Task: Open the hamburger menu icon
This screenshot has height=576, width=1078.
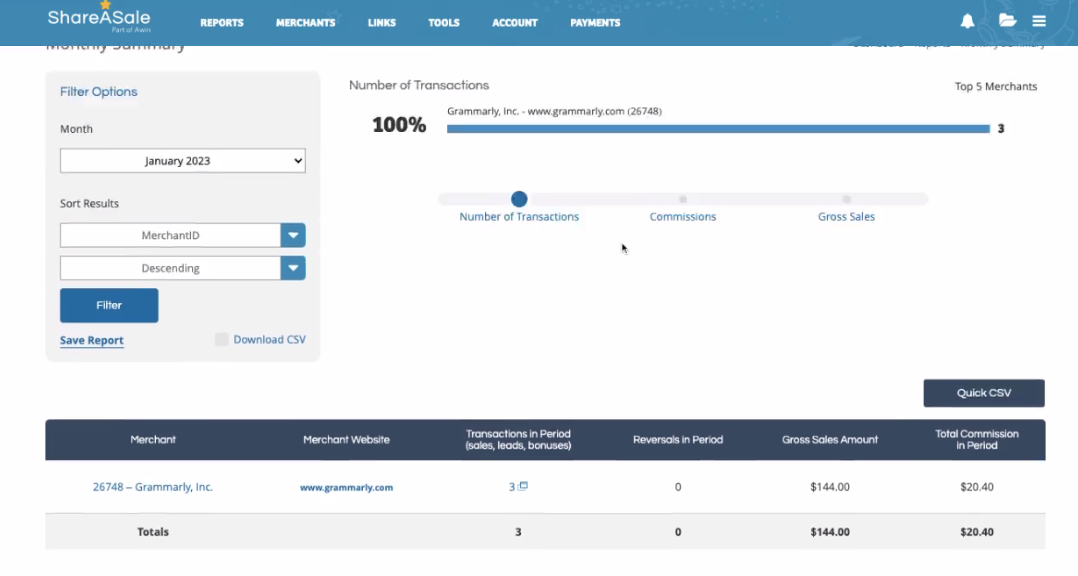Action: tap(1039, 21)
